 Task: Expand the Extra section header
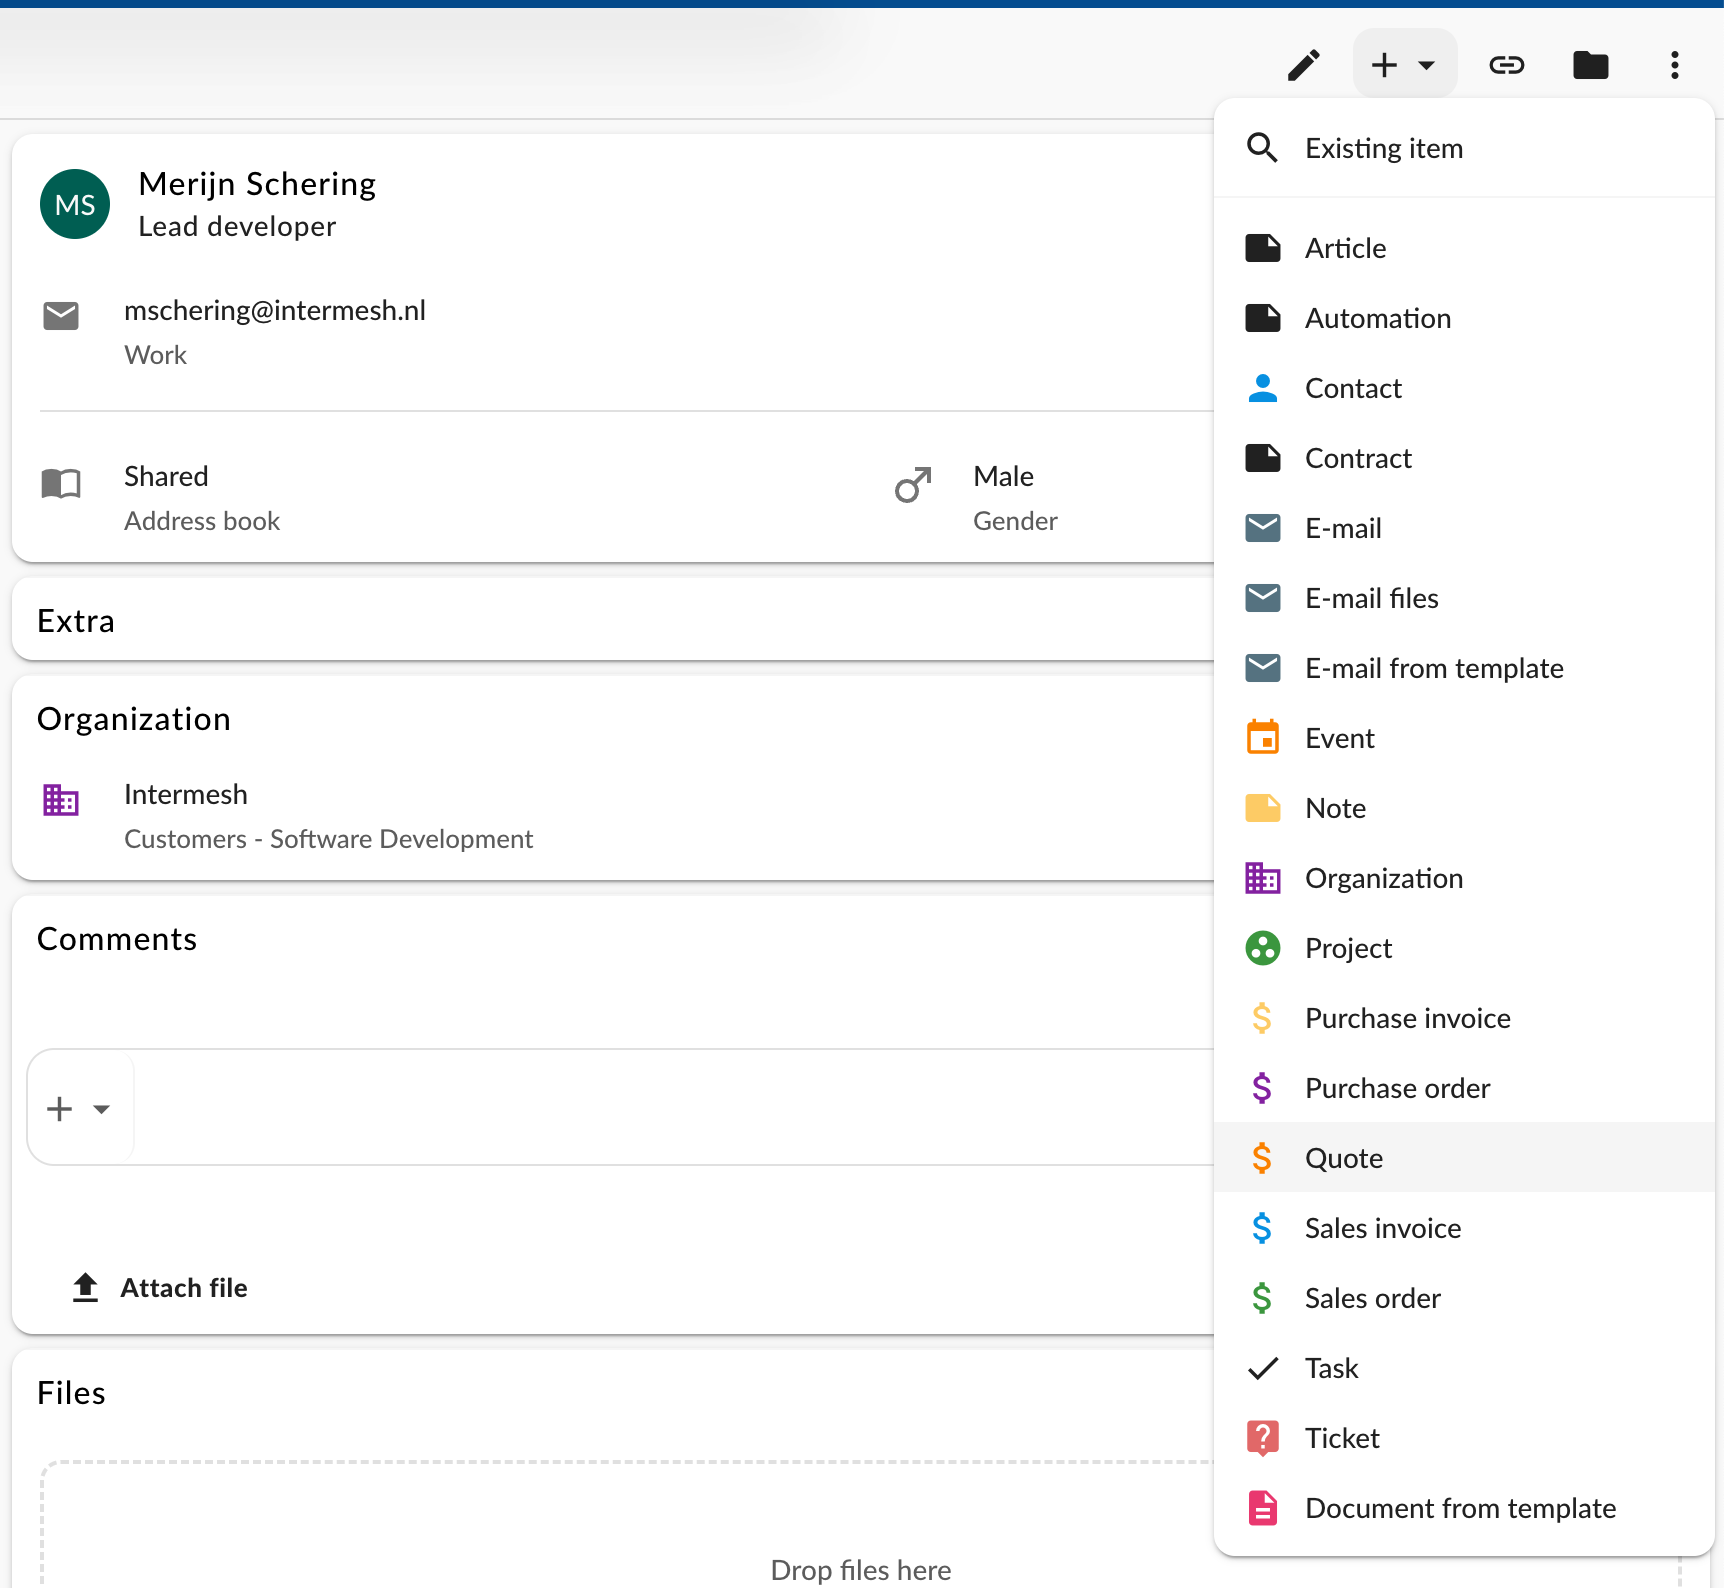pyautogui.click(x=613, y=621)
